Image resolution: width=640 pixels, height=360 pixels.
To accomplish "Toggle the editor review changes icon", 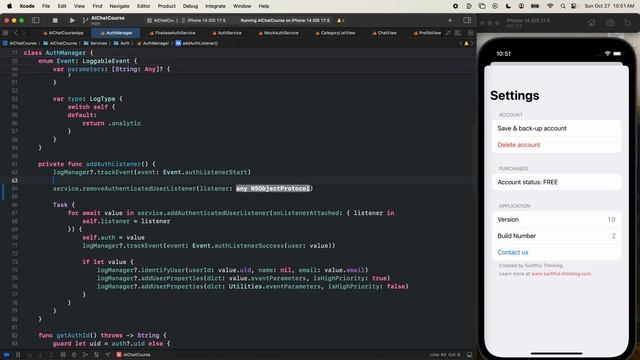I will pyautogui.click(x=449, y=33).
